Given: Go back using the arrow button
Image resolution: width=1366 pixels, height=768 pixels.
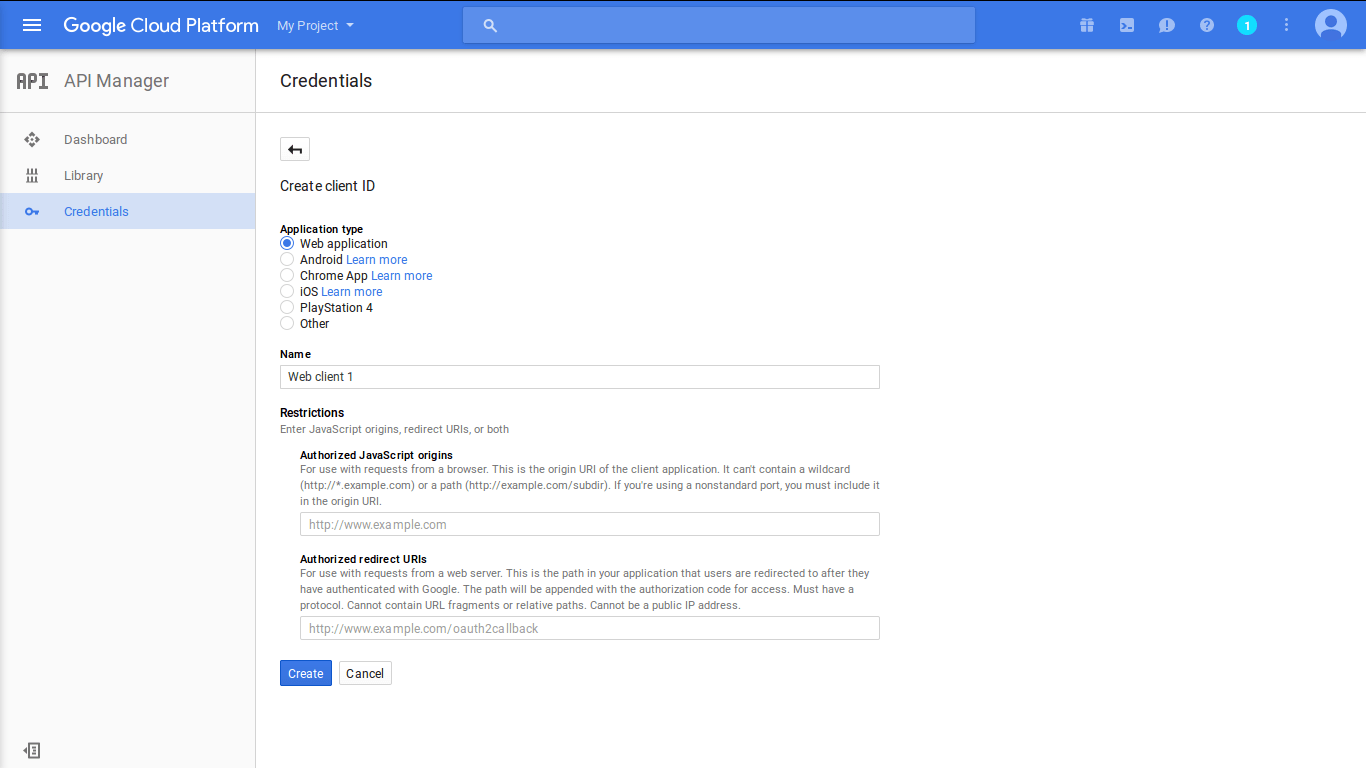Looking at the screenshot, I should (295, 149).
